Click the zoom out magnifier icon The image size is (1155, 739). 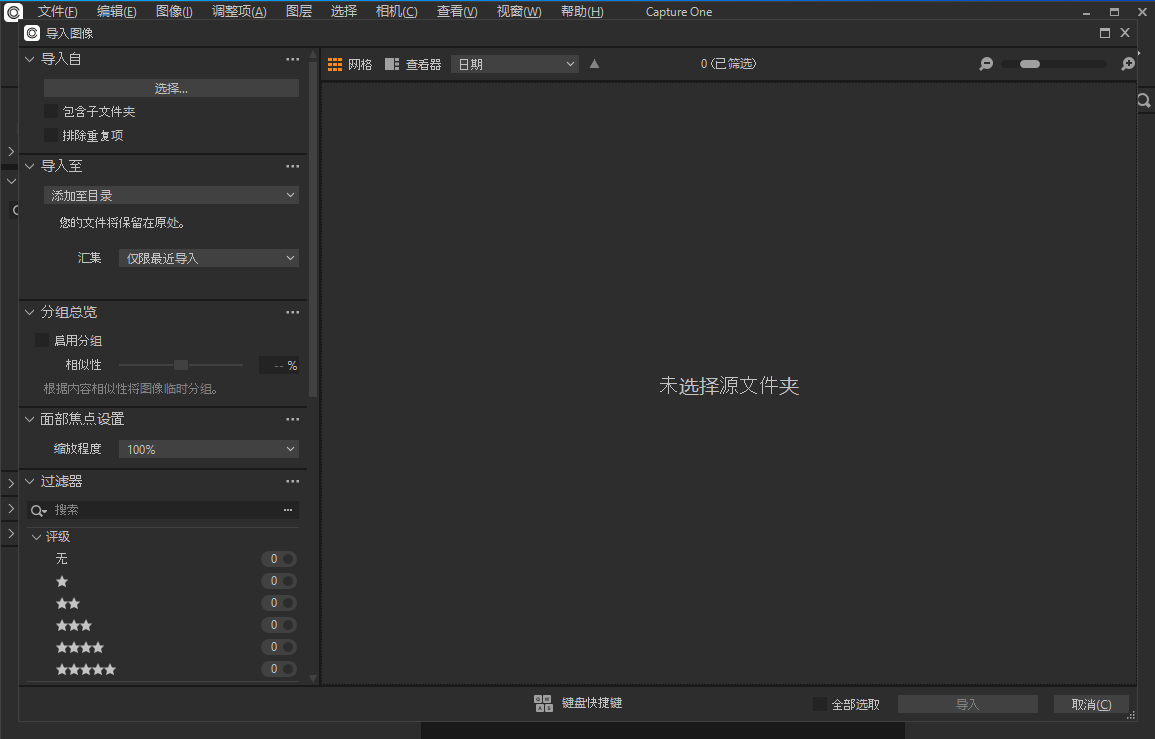[985, 63]
